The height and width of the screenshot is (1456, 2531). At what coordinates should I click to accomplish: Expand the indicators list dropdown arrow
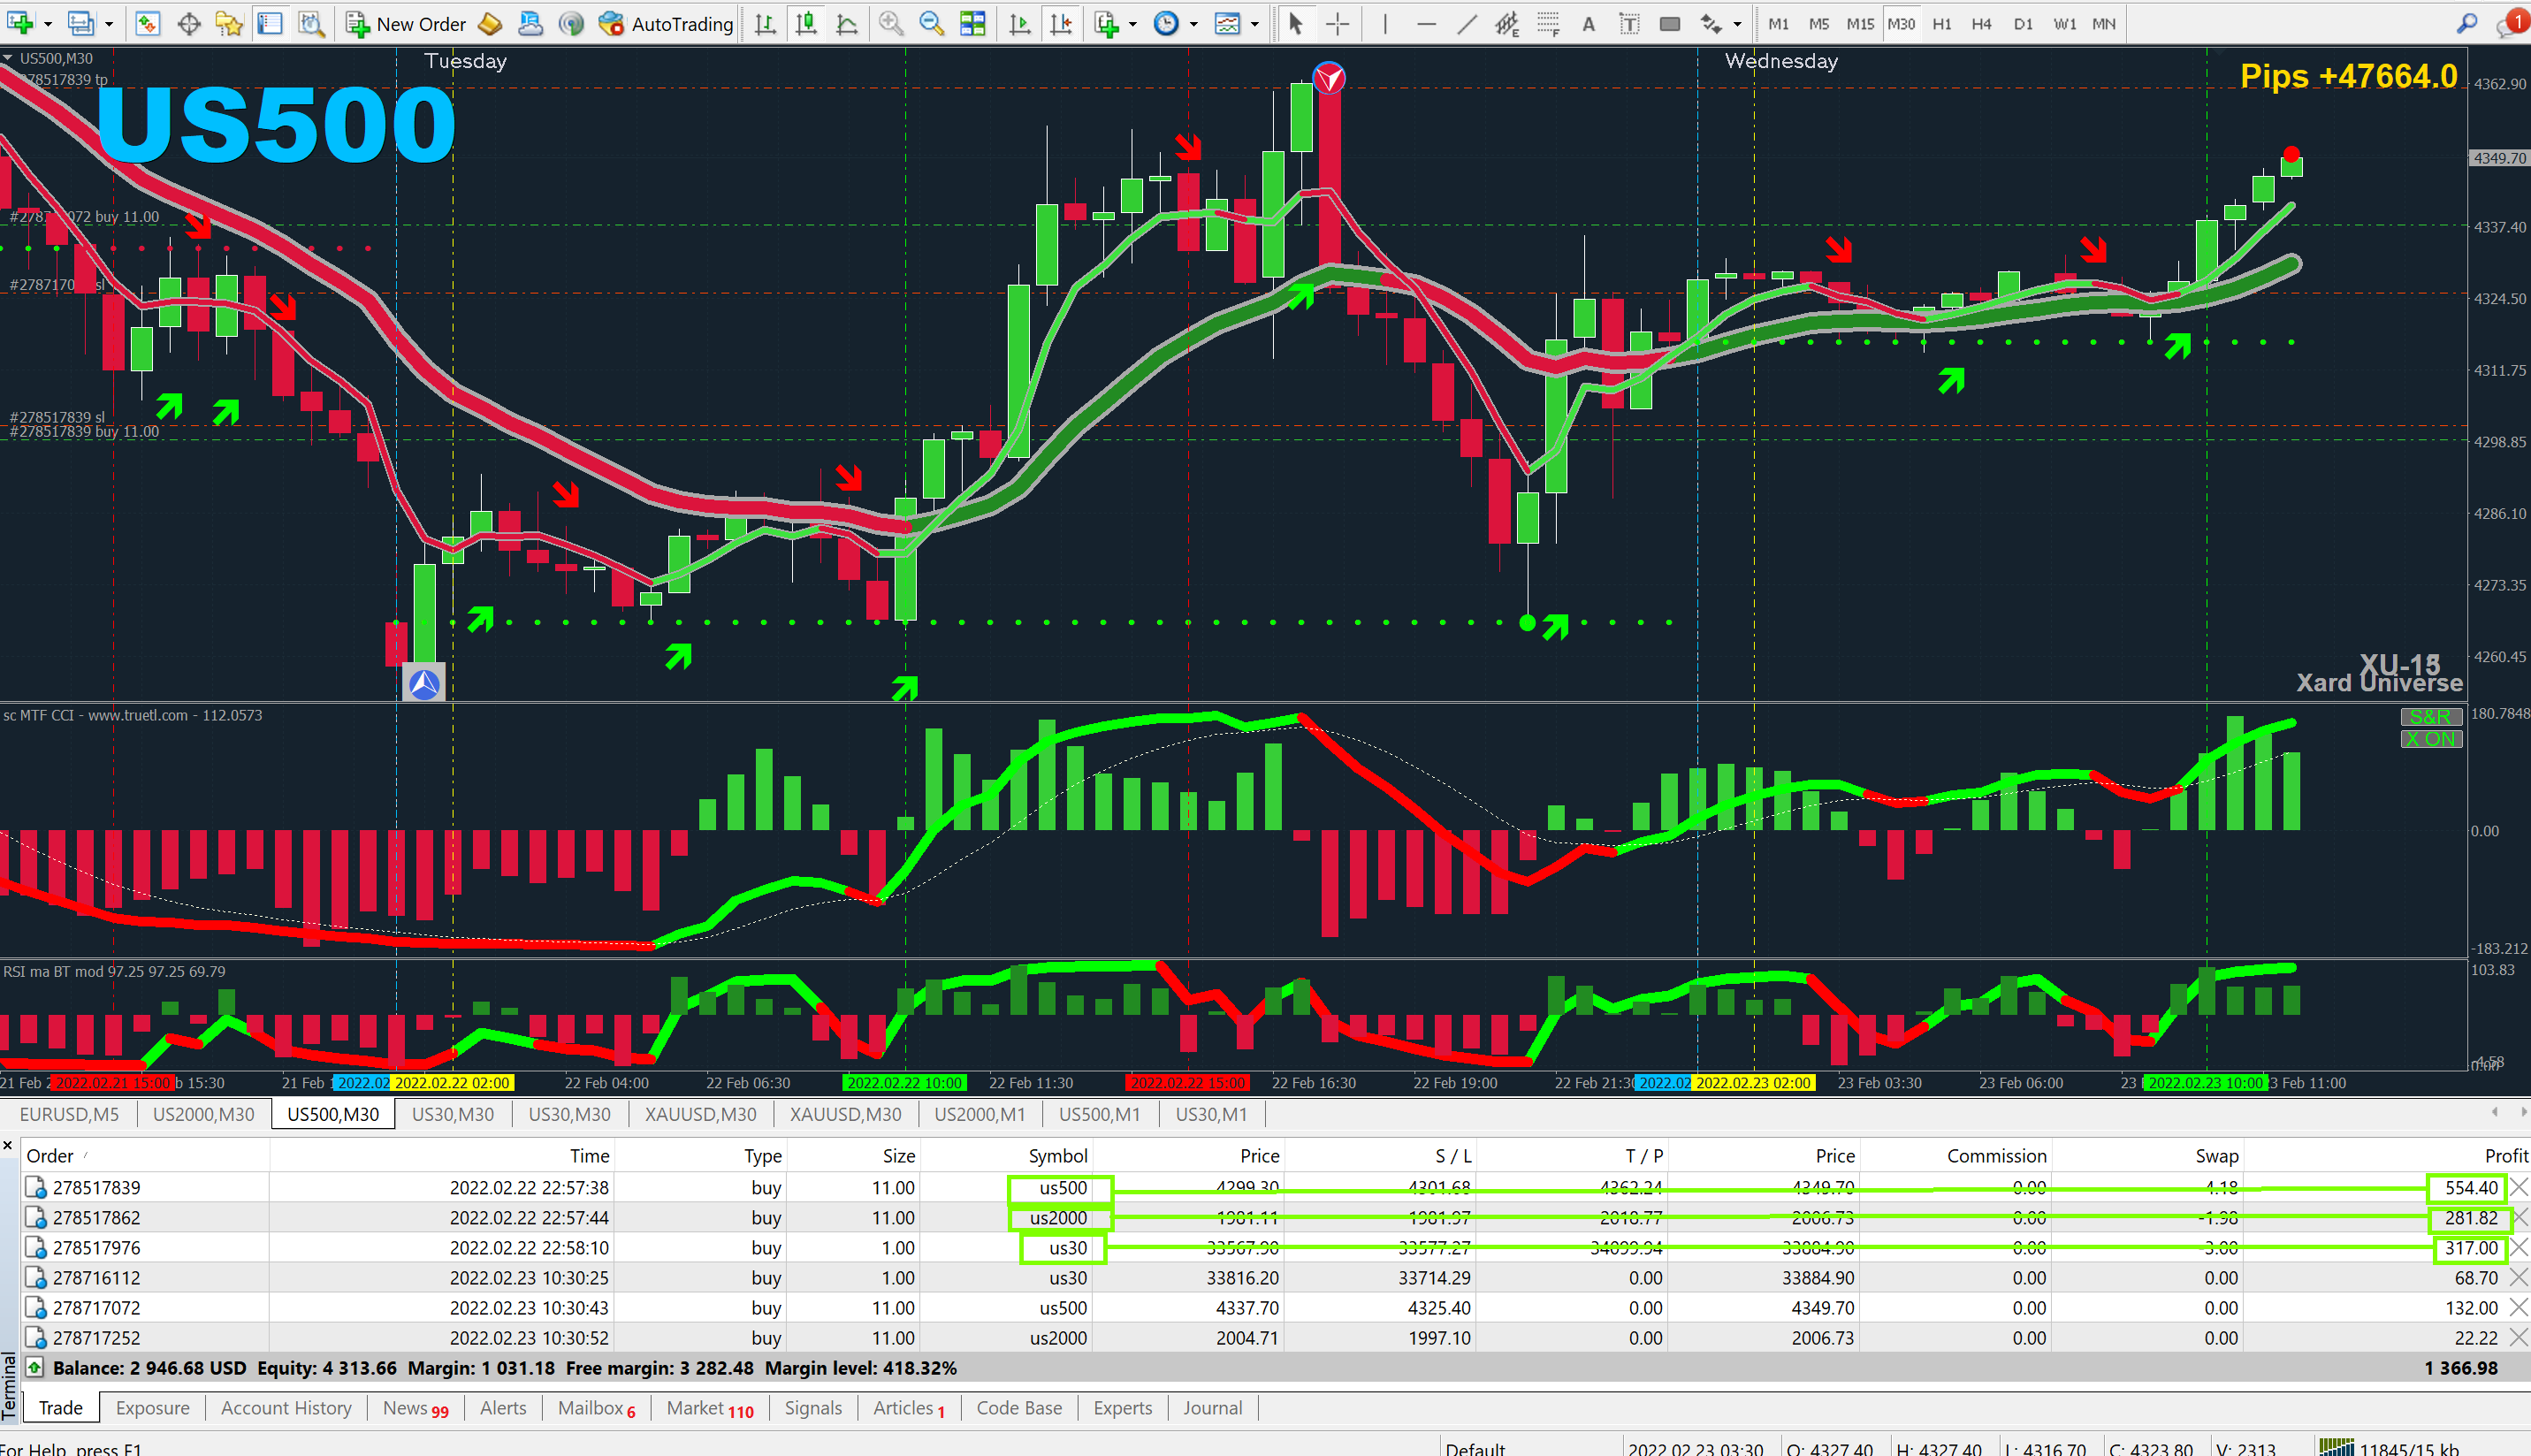pos(1133,24)
